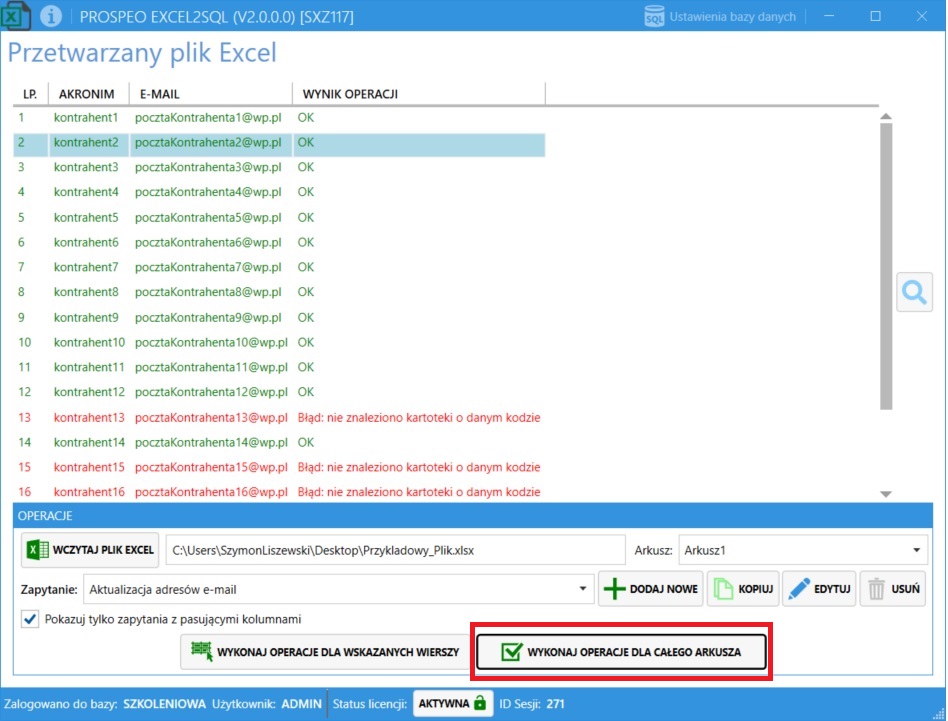
Task: Click the USUŃ button
Action: click(893, 589)
